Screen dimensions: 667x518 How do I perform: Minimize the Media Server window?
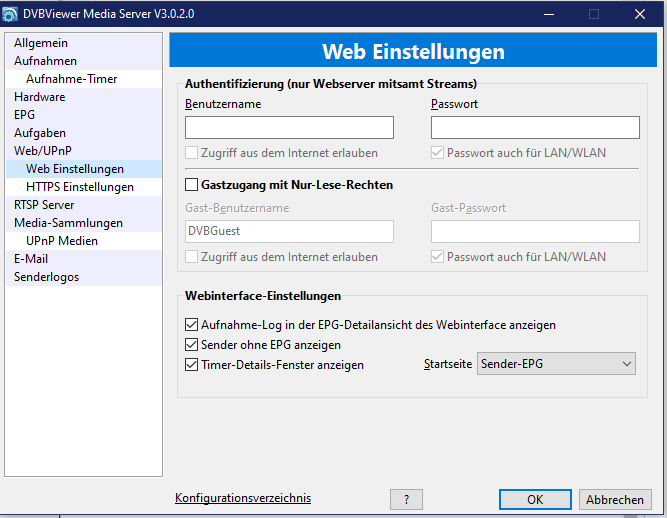tap(549, 14)
